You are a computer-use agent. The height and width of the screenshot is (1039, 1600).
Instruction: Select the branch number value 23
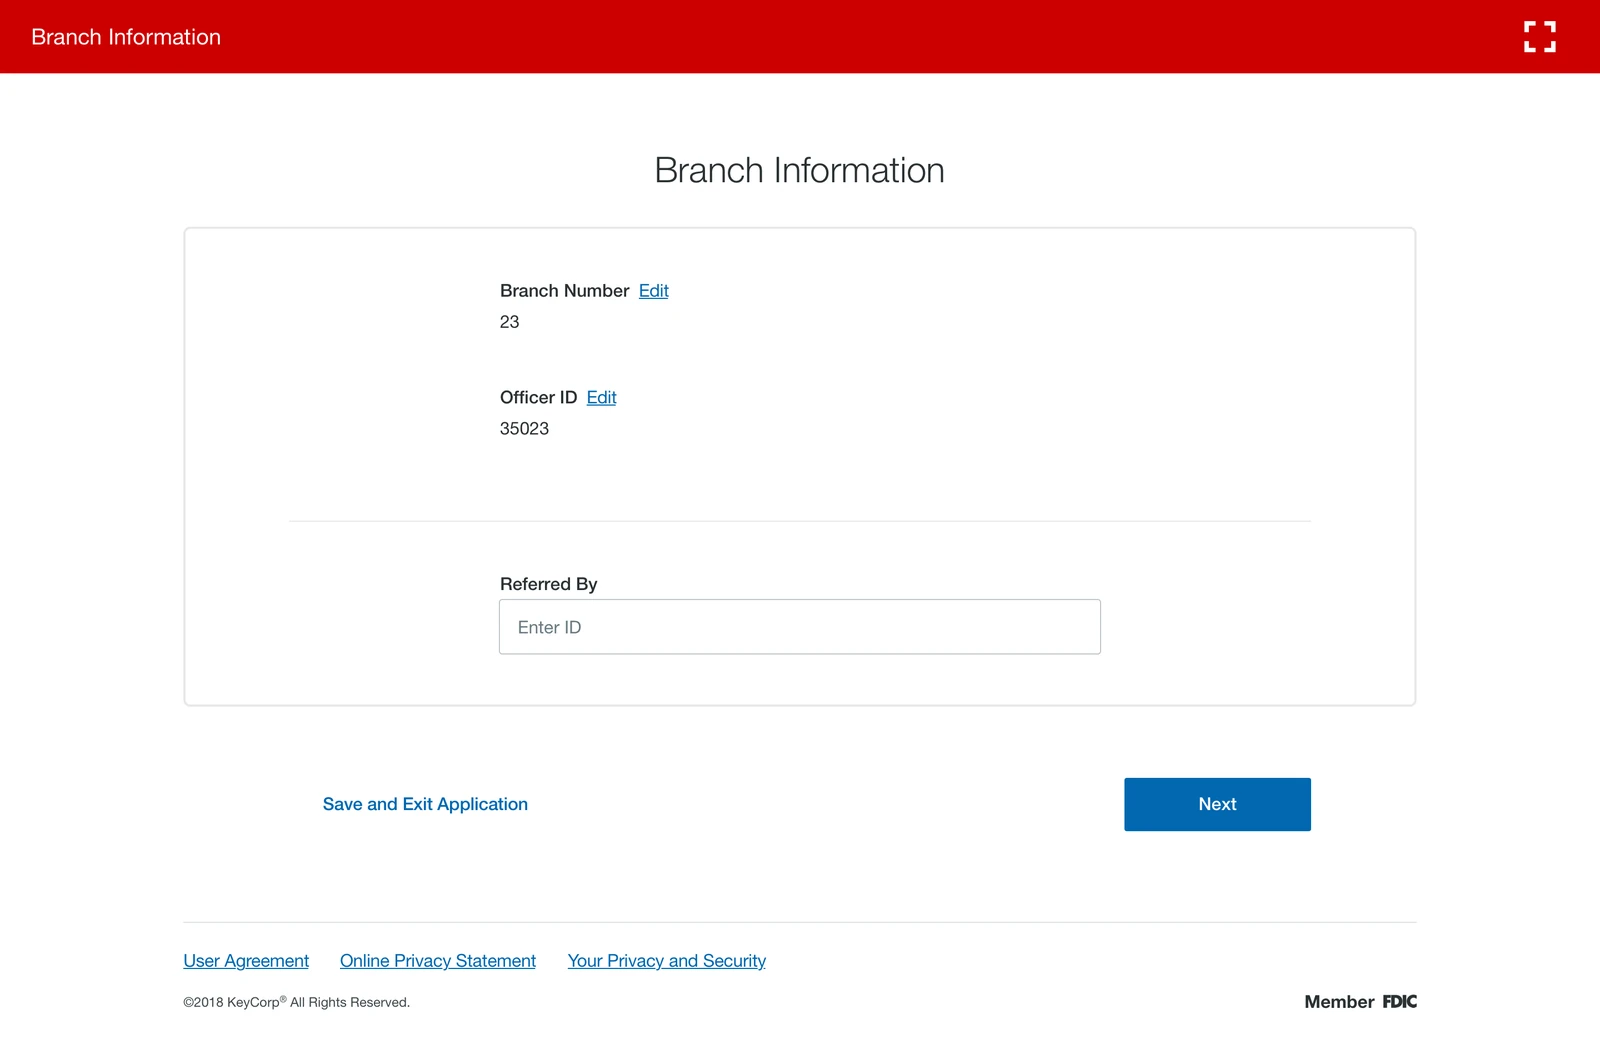coord(509,322)
